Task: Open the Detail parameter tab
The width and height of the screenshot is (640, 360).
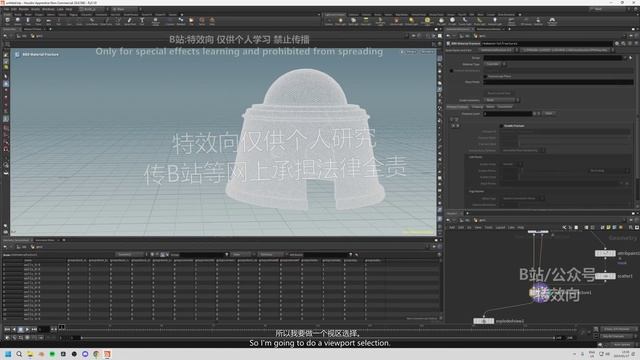Action: (x=490, y=107)
